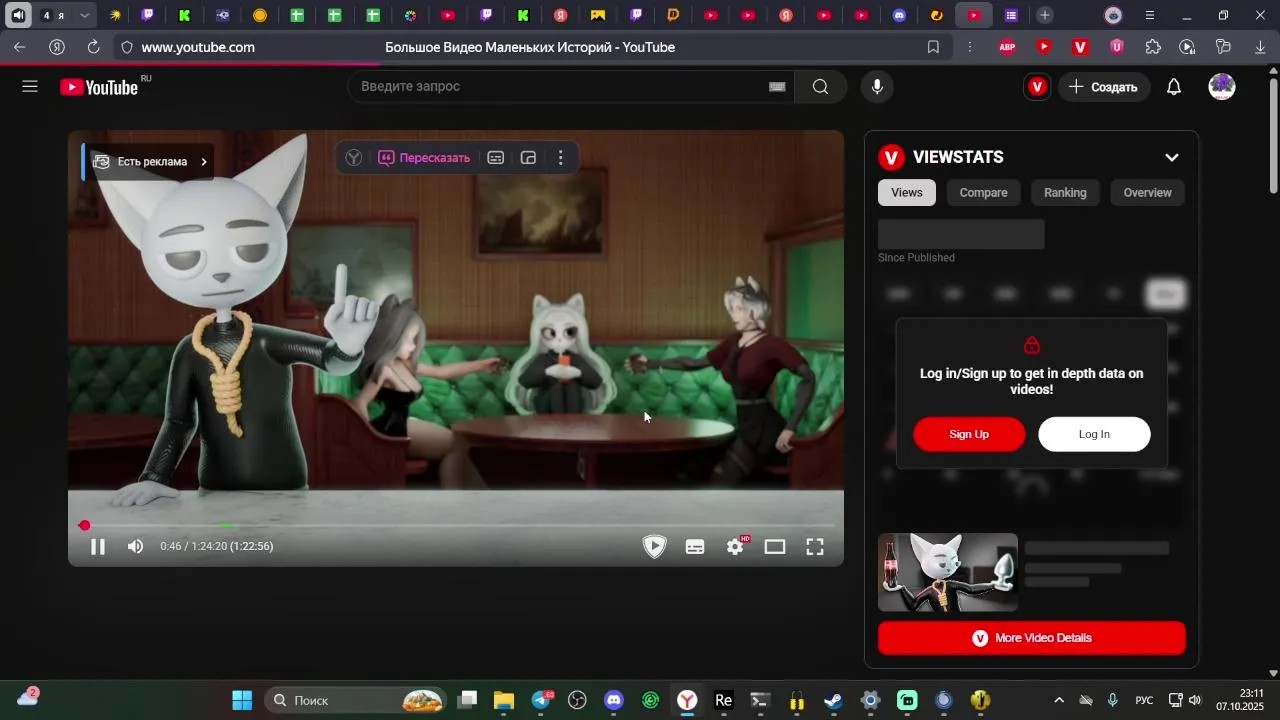Image resolution: width=1280 pixels, height=720 pixels.
Task: Show hidden tray icons chevron
Action: click(x=1059, y=700)
